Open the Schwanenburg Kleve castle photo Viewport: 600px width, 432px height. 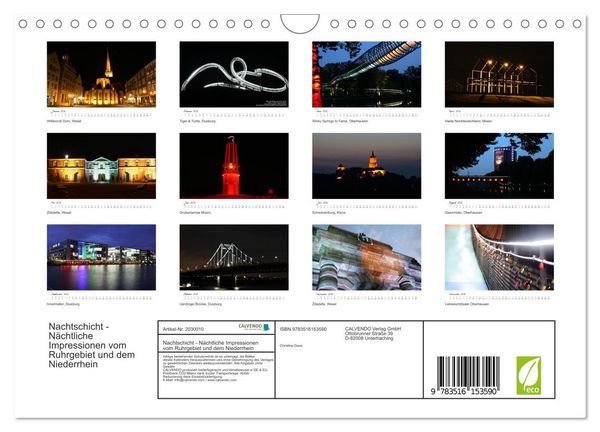pyautogui.click(x=367, y=166)
